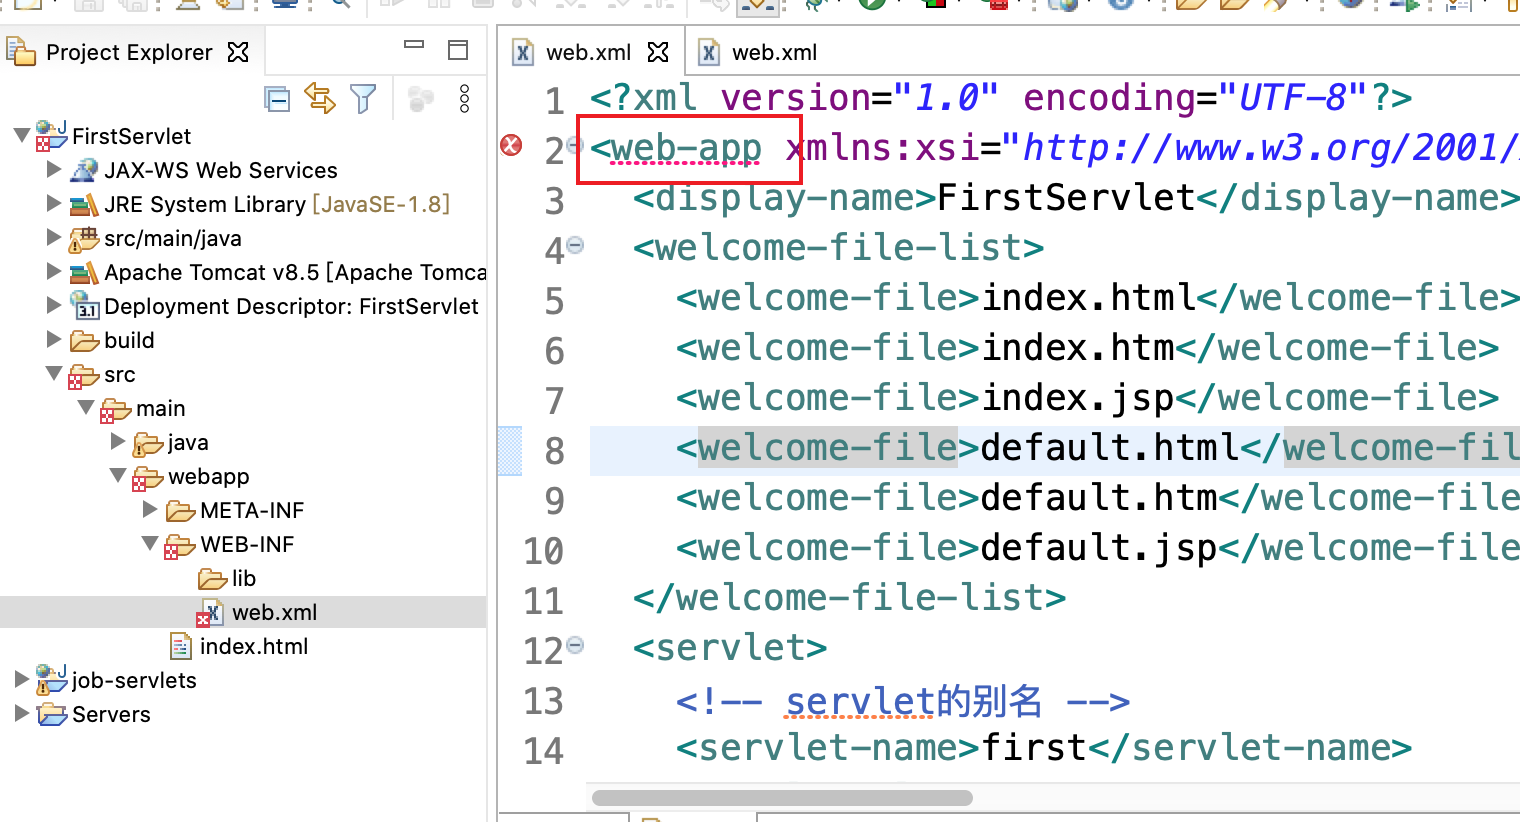Screen dimensions: 1520x822
Task: Expand src/main/java node
Action: (x=54, y=237)
